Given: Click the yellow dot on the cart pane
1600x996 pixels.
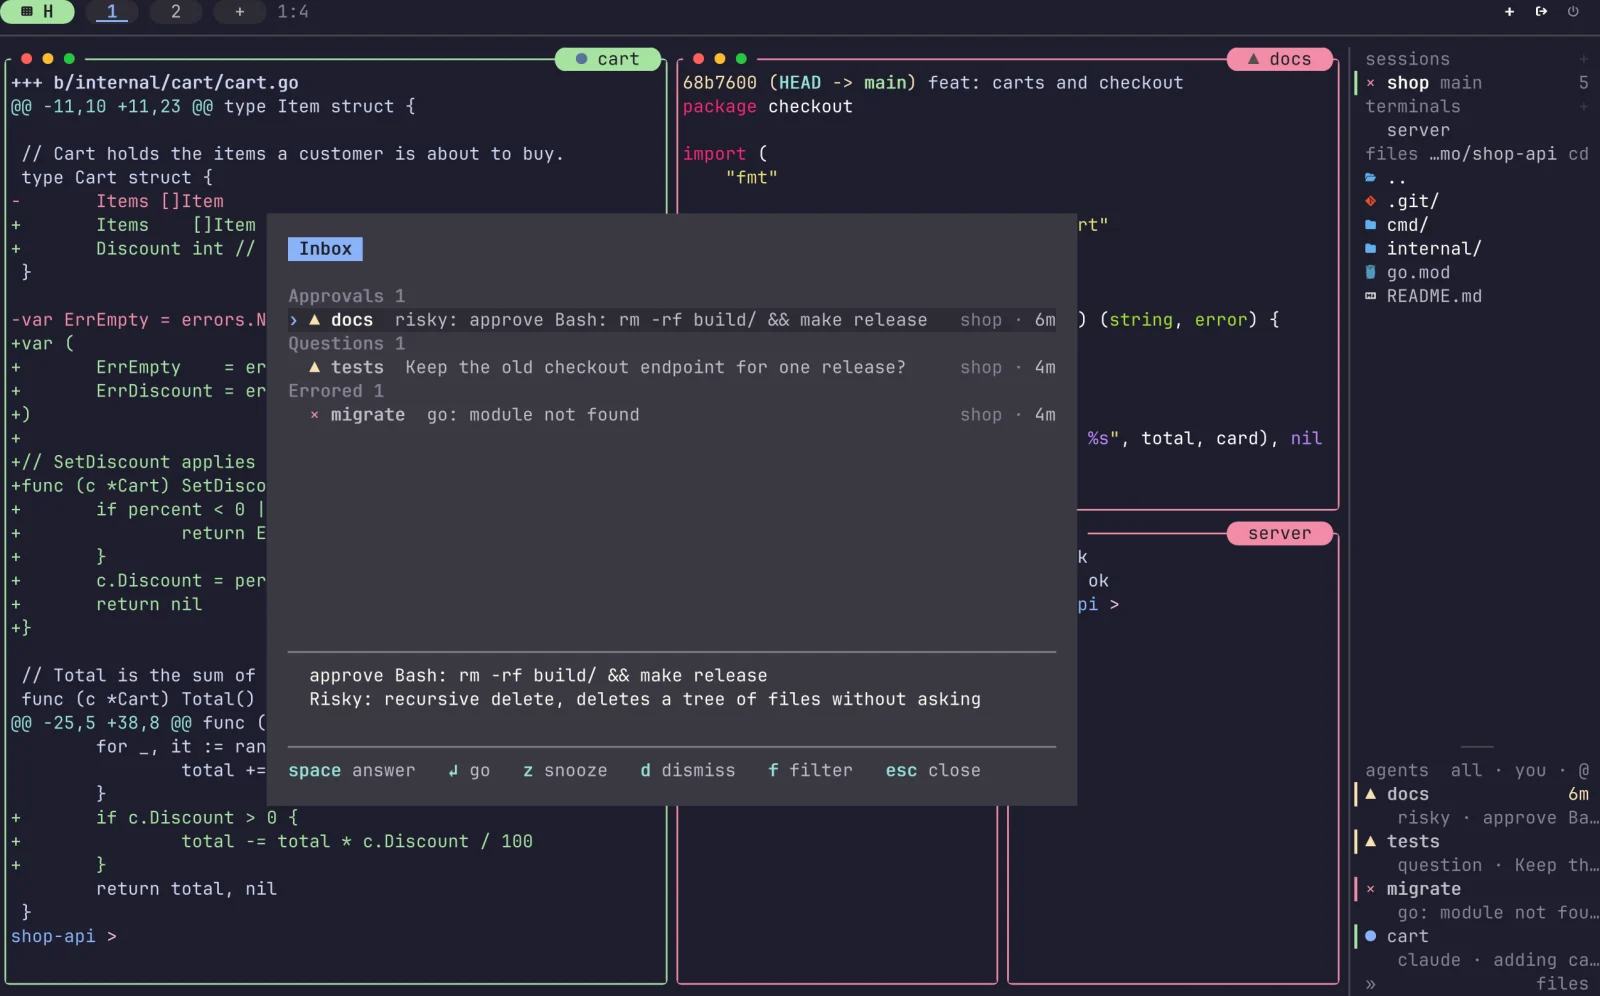Looking at the screenshot, I should click(x=48, y=59).
